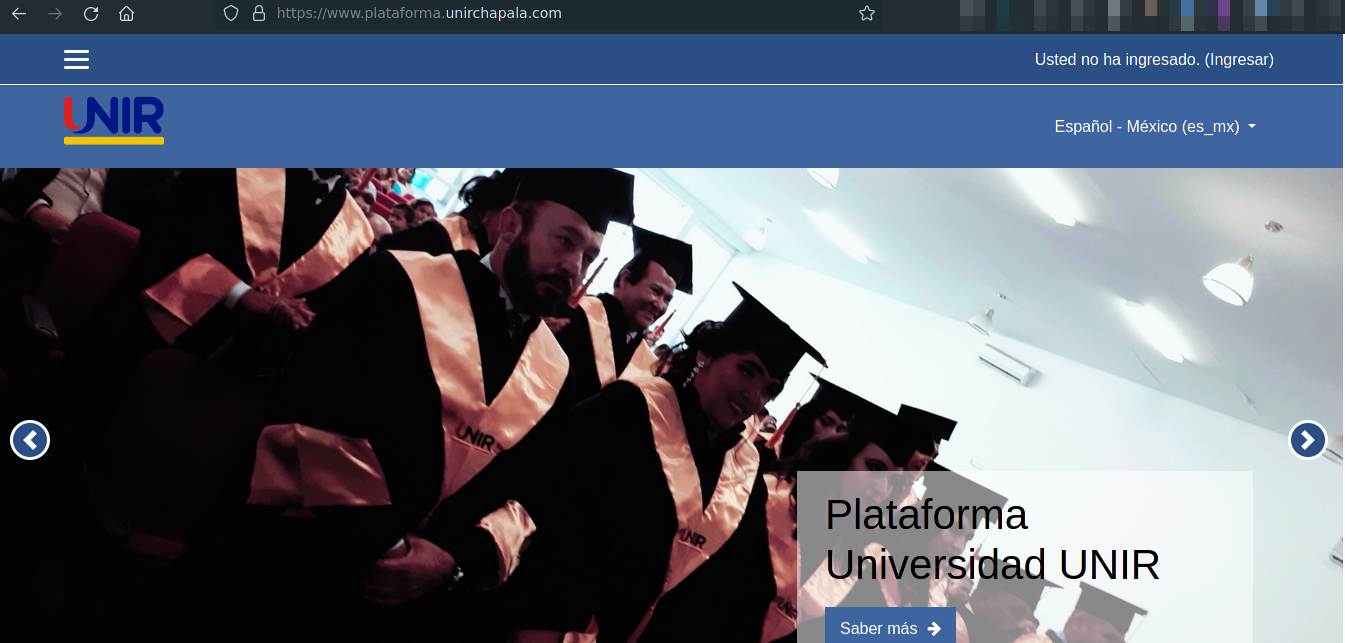
Task: Bookmark this page with the star
Action: coord(867,13)
